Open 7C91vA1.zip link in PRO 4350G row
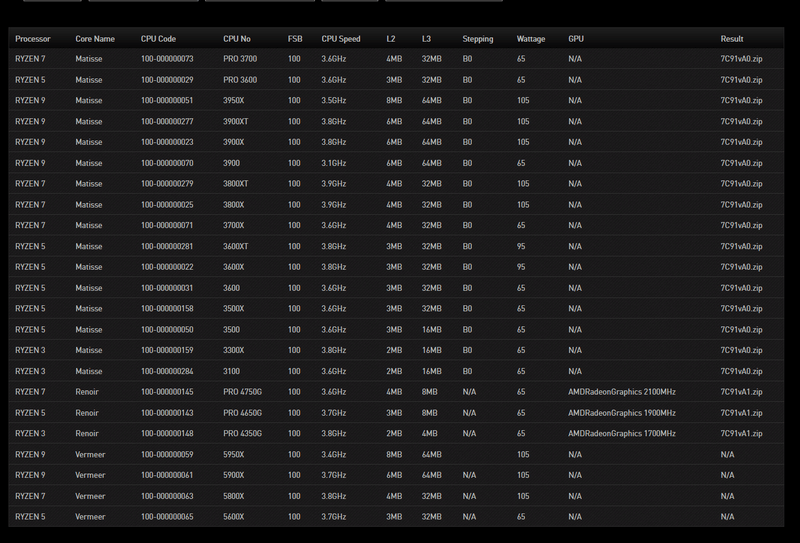 741,433
